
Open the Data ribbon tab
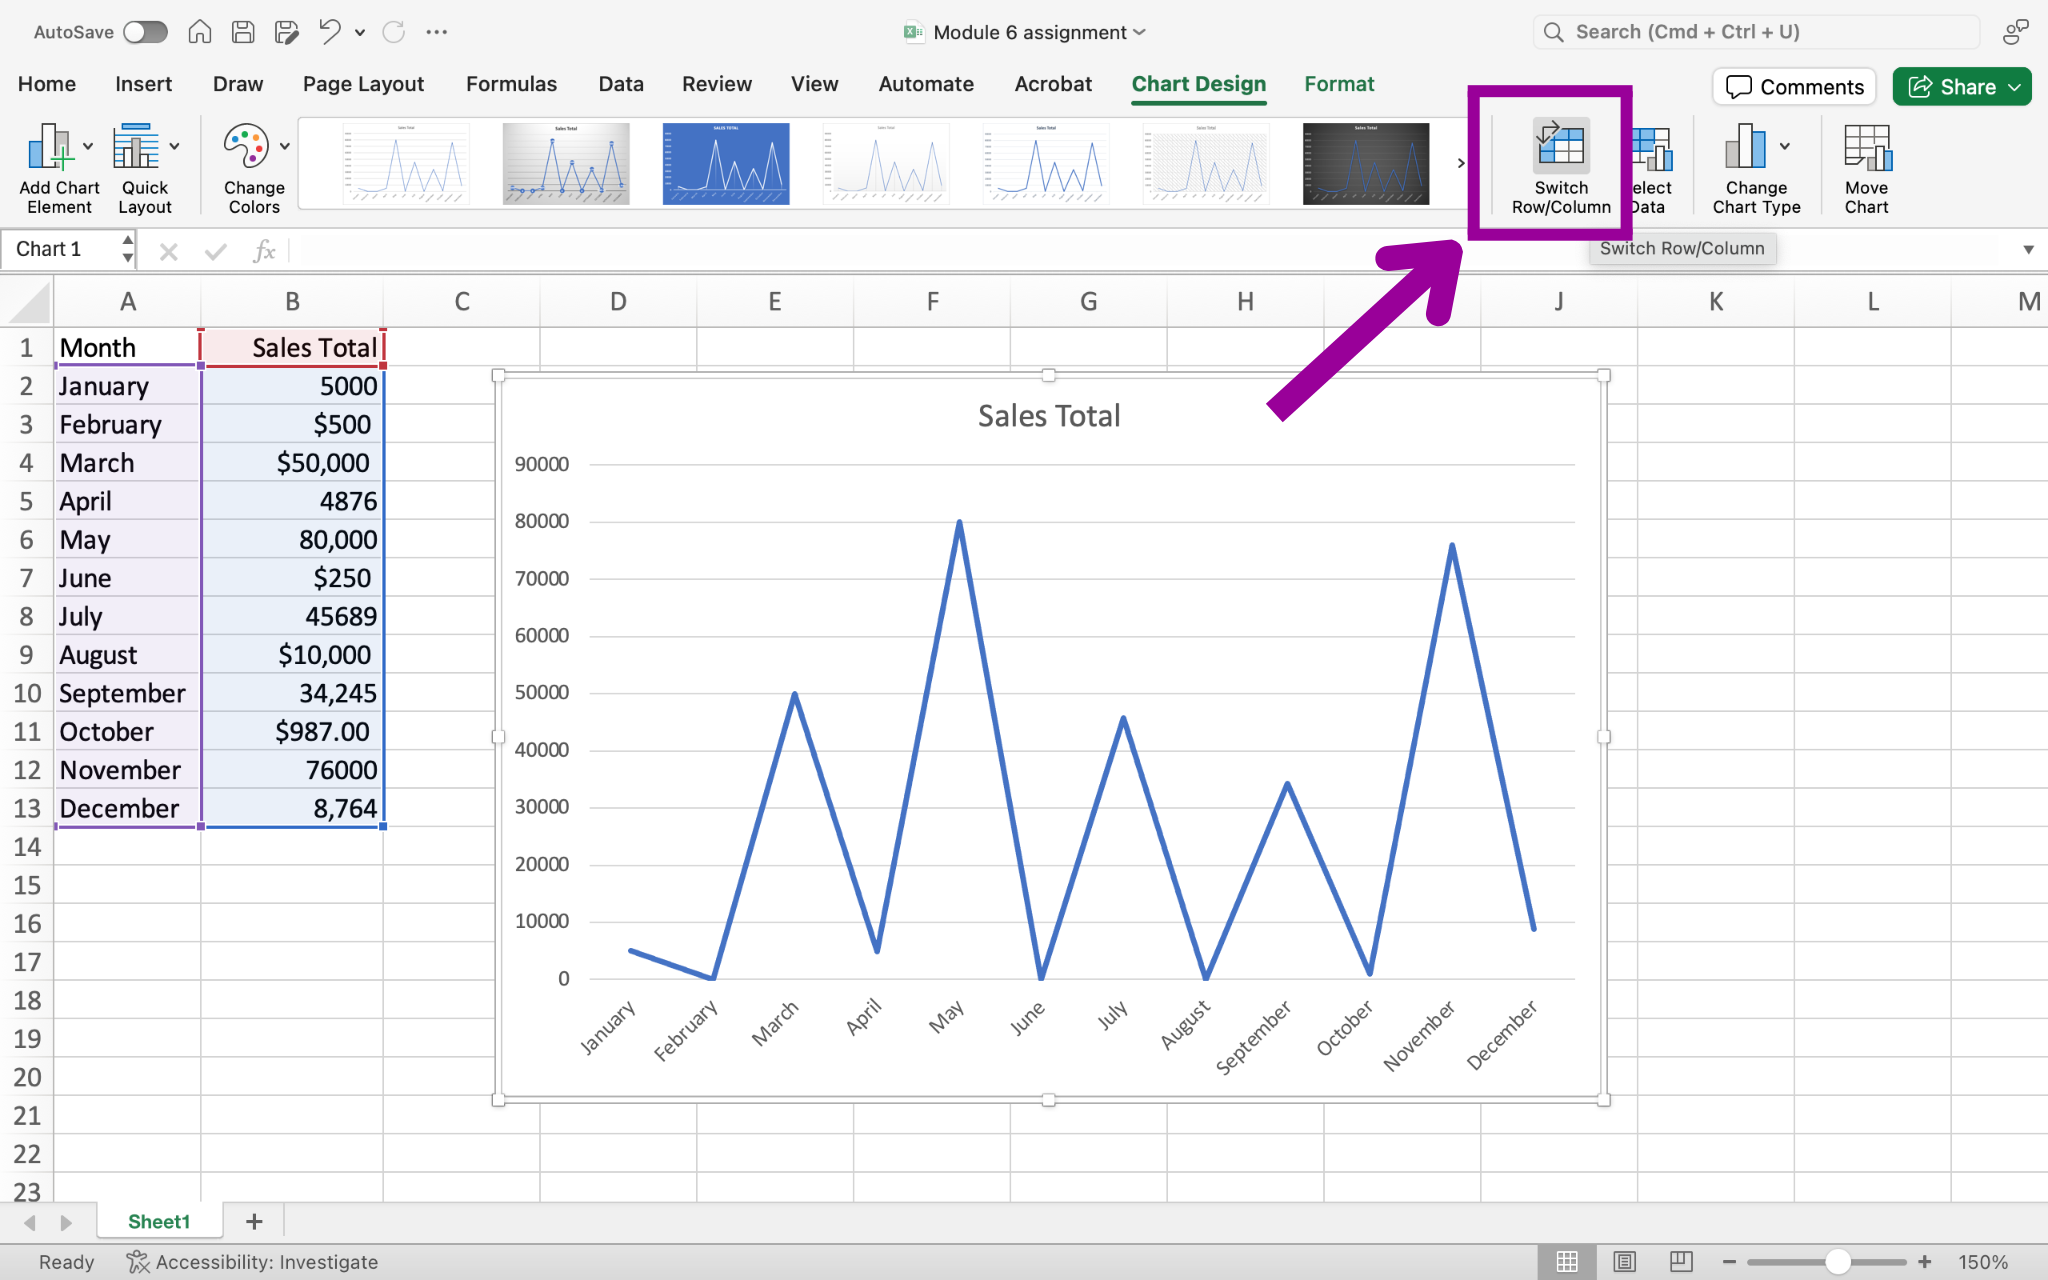pyautogui.click(x=621, y=84)
